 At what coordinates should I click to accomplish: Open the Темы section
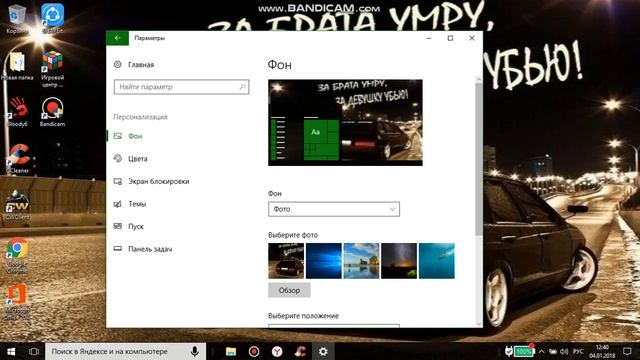[x=130, y=204]
